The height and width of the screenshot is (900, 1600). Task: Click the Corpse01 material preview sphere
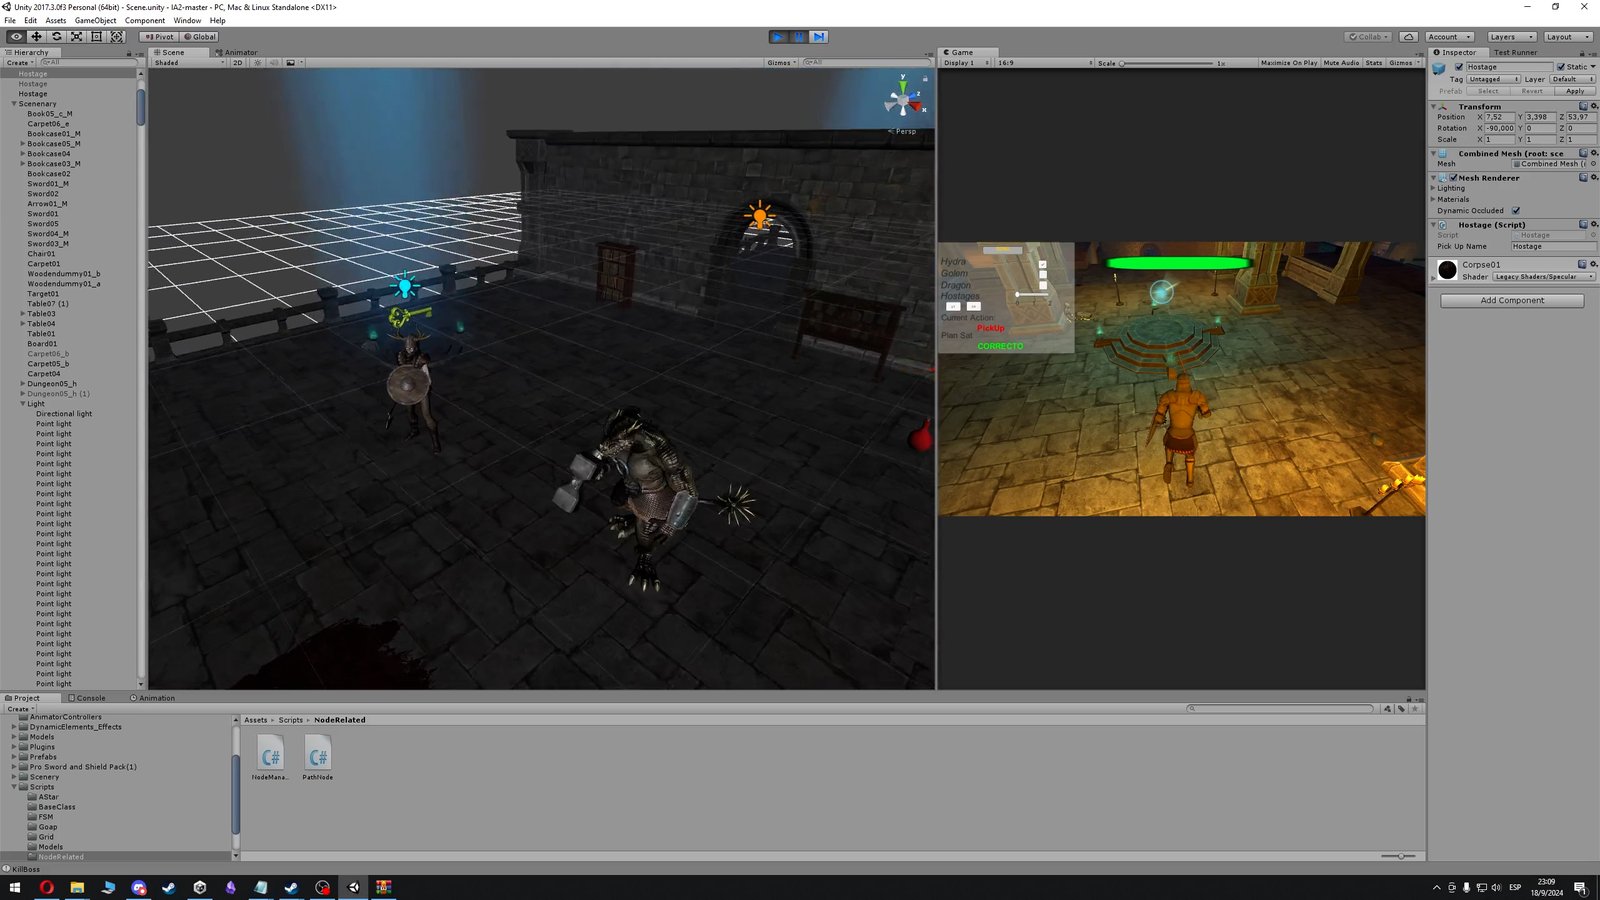coord(1447,269)
